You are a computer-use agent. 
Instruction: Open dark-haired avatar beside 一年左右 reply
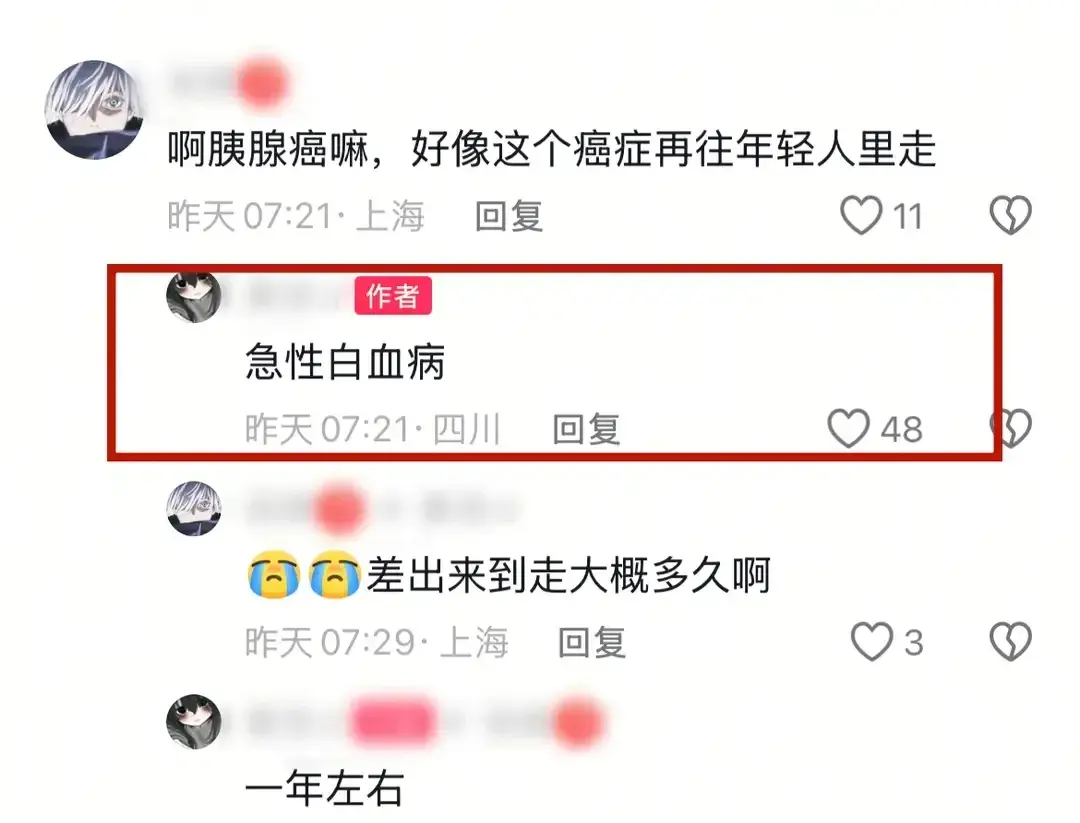[x=194, y=721]
